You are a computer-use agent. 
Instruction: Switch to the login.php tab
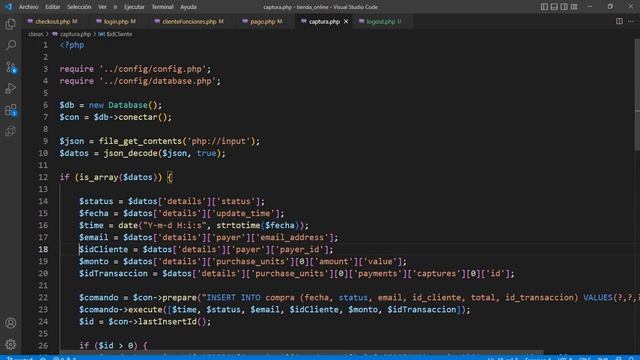[116, 22]
